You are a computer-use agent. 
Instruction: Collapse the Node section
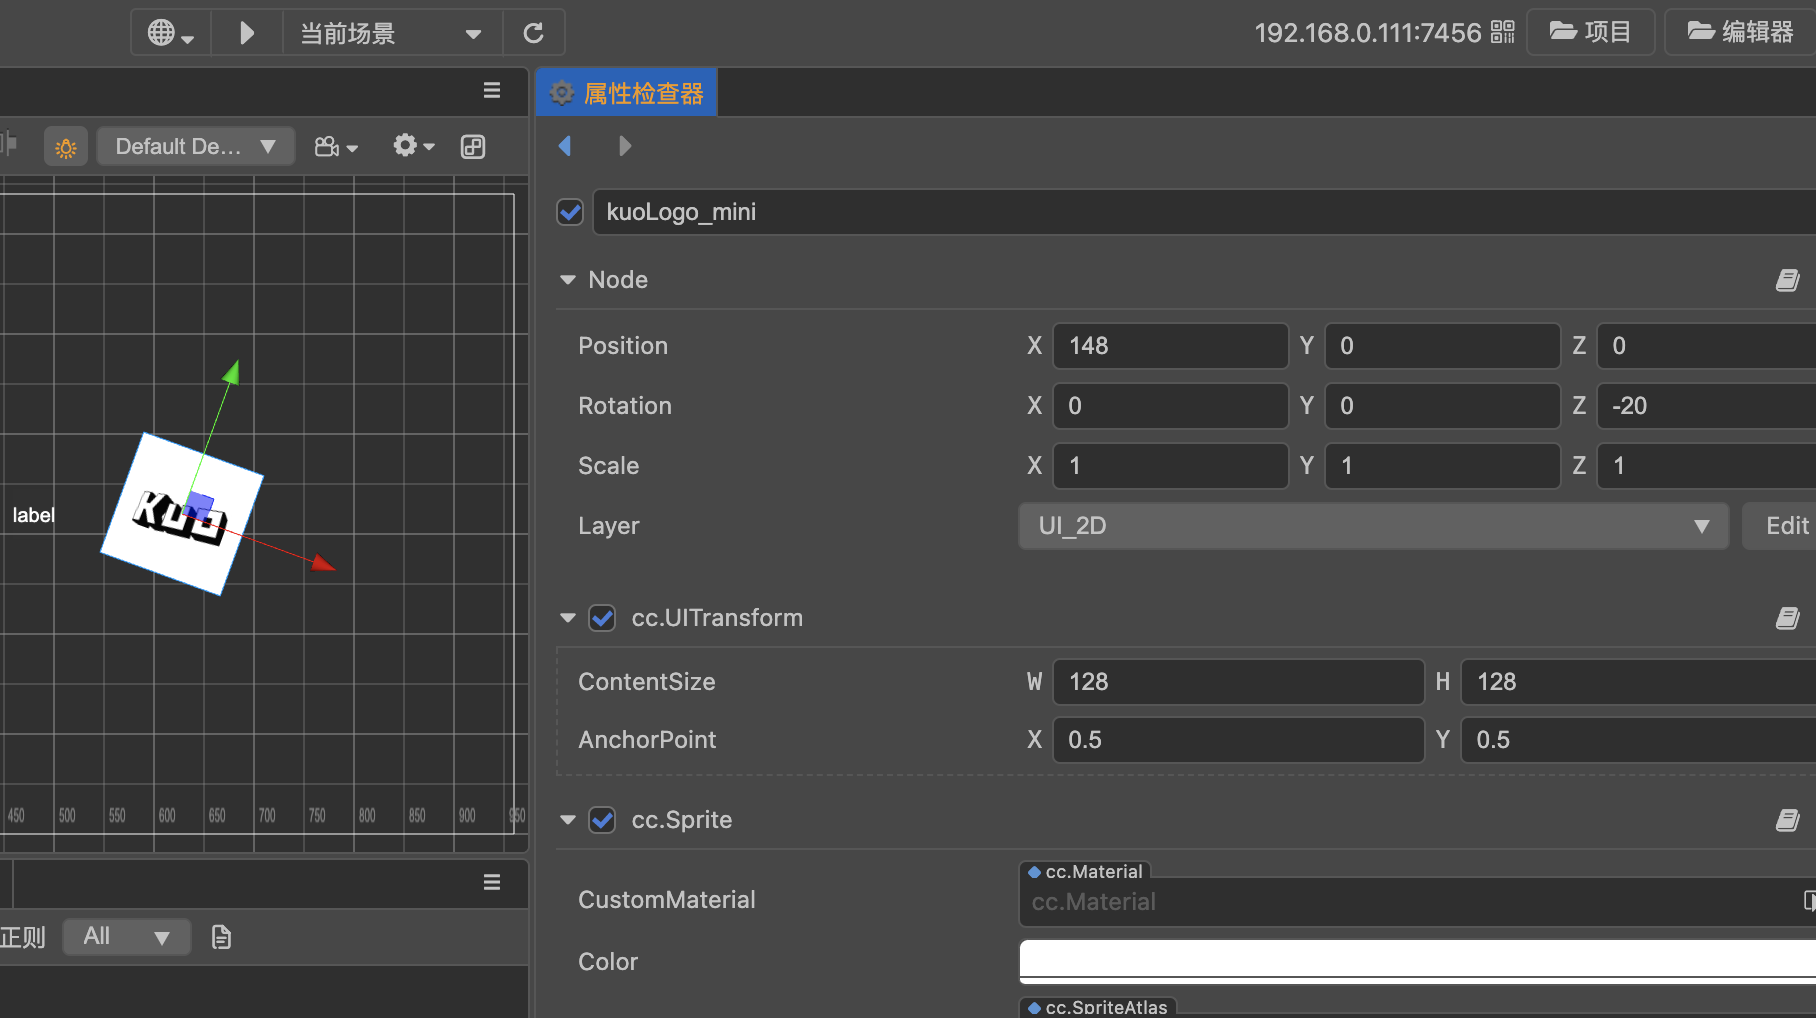tap(568, 280)
